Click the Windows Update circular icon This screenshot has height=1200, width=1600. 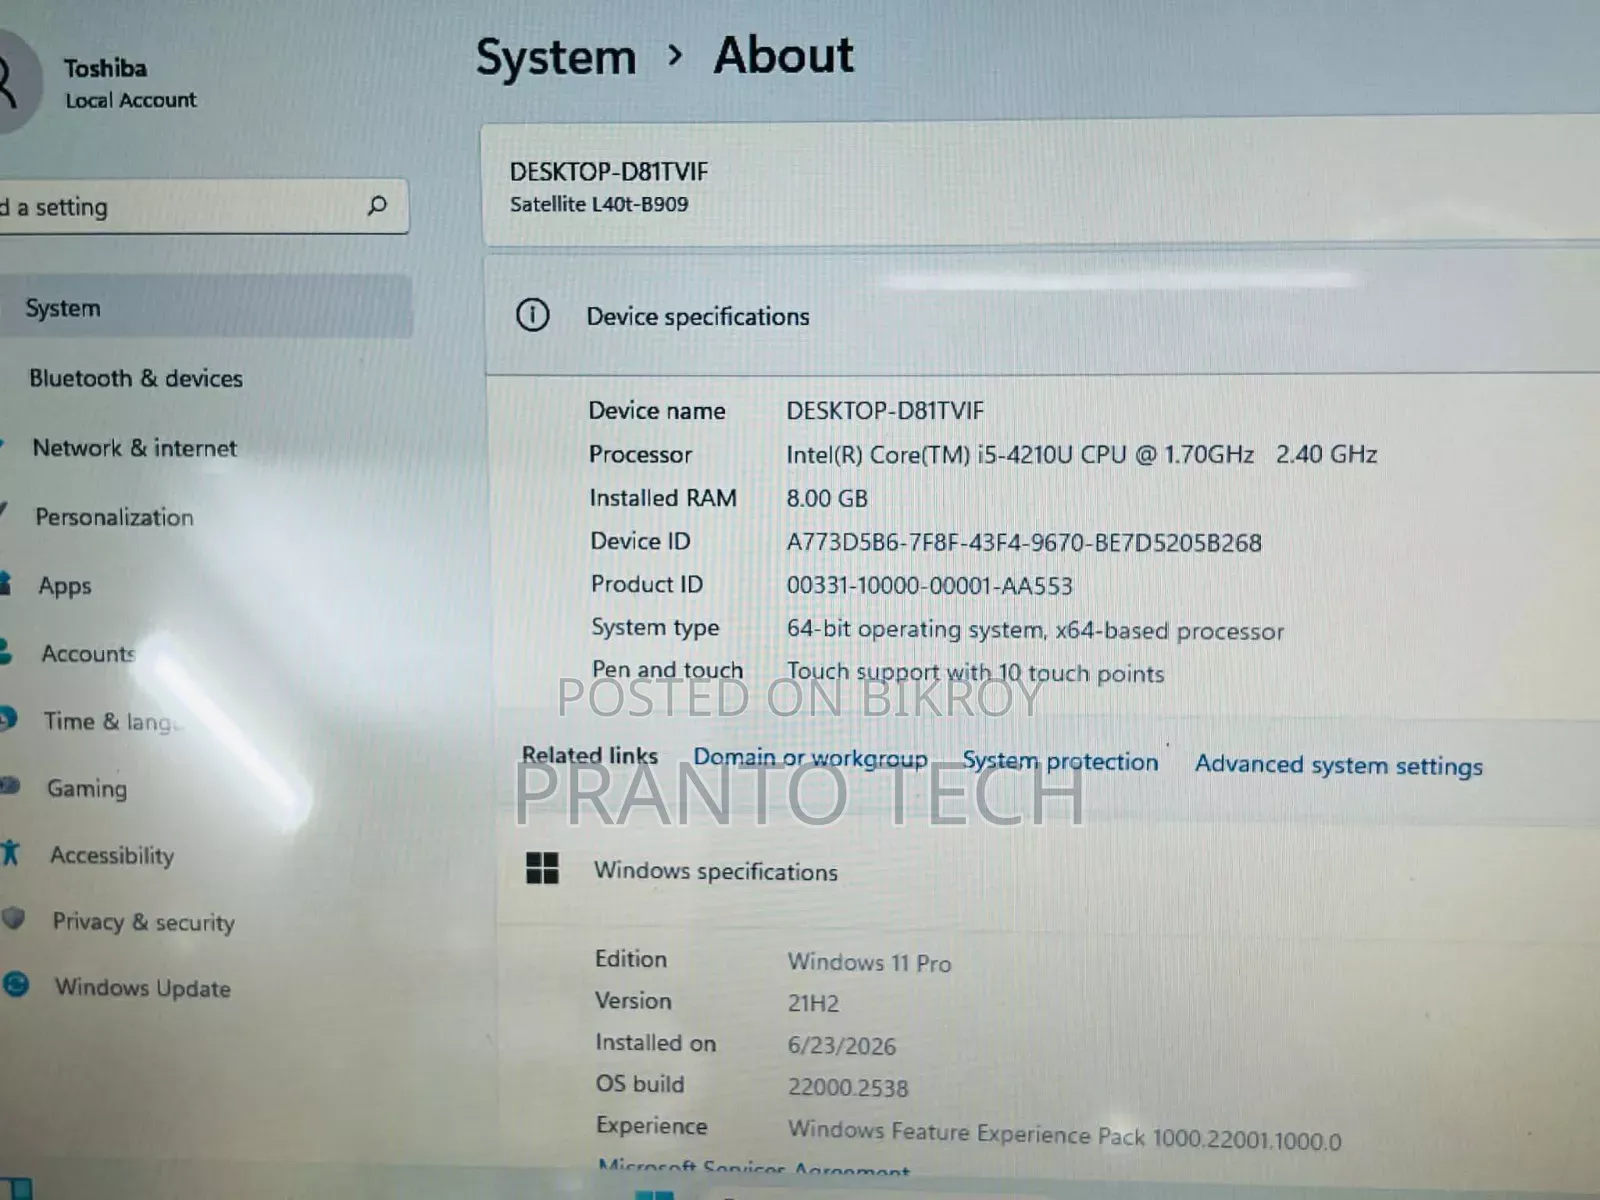pos(16,985)
